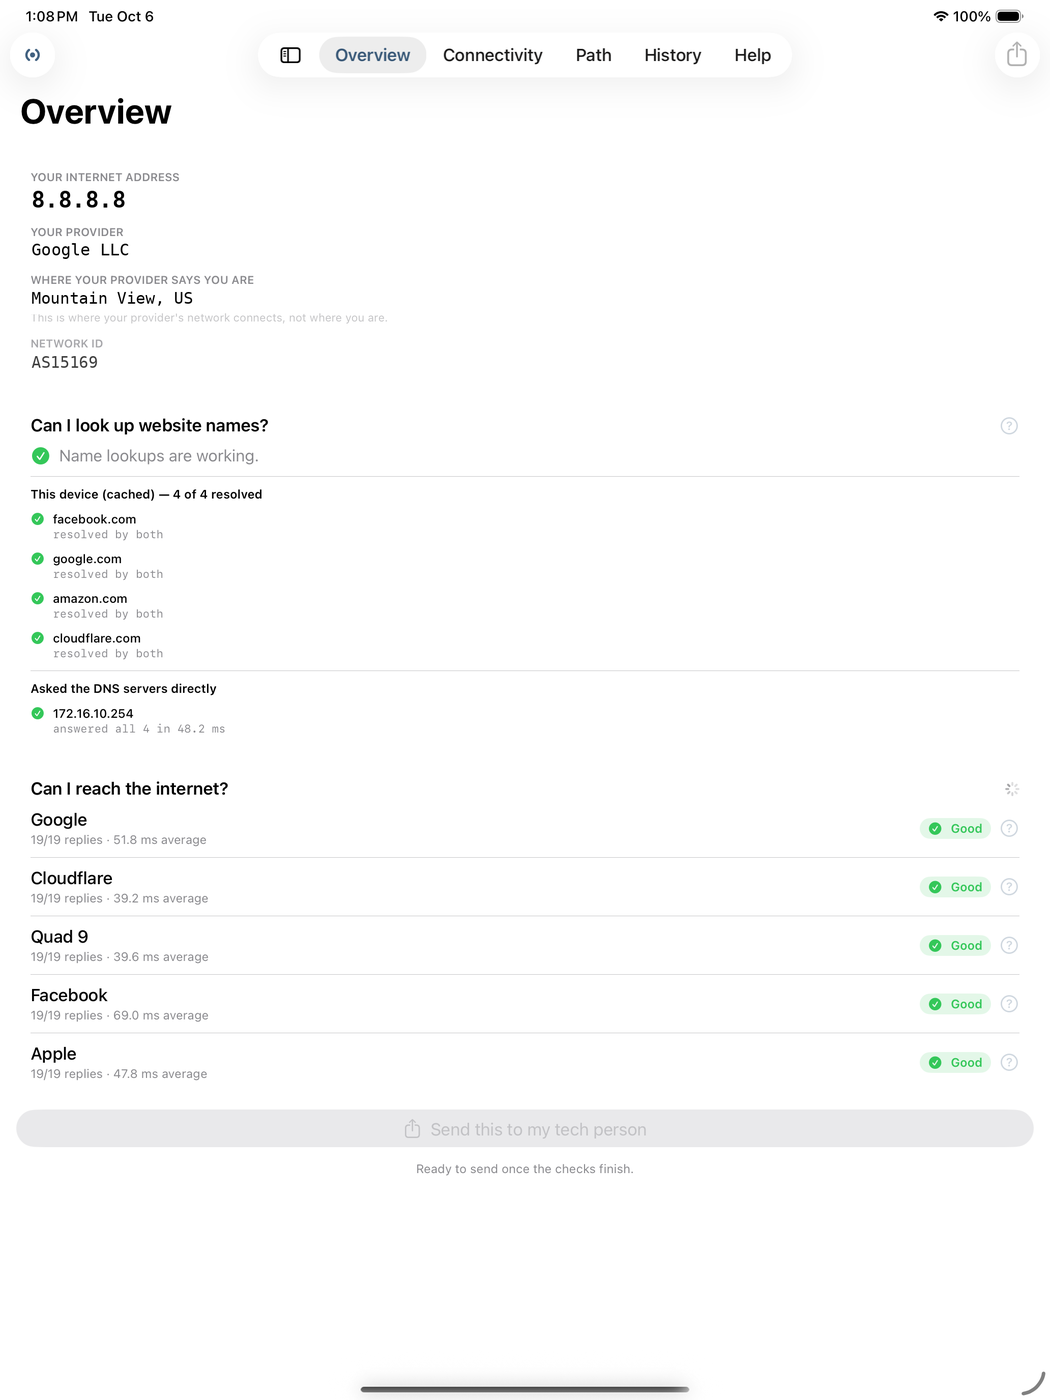This screenshot has height=1400, width=1050.
Task: Tap the home indicator bar at bottom
Action: (x=525, y=1389)
